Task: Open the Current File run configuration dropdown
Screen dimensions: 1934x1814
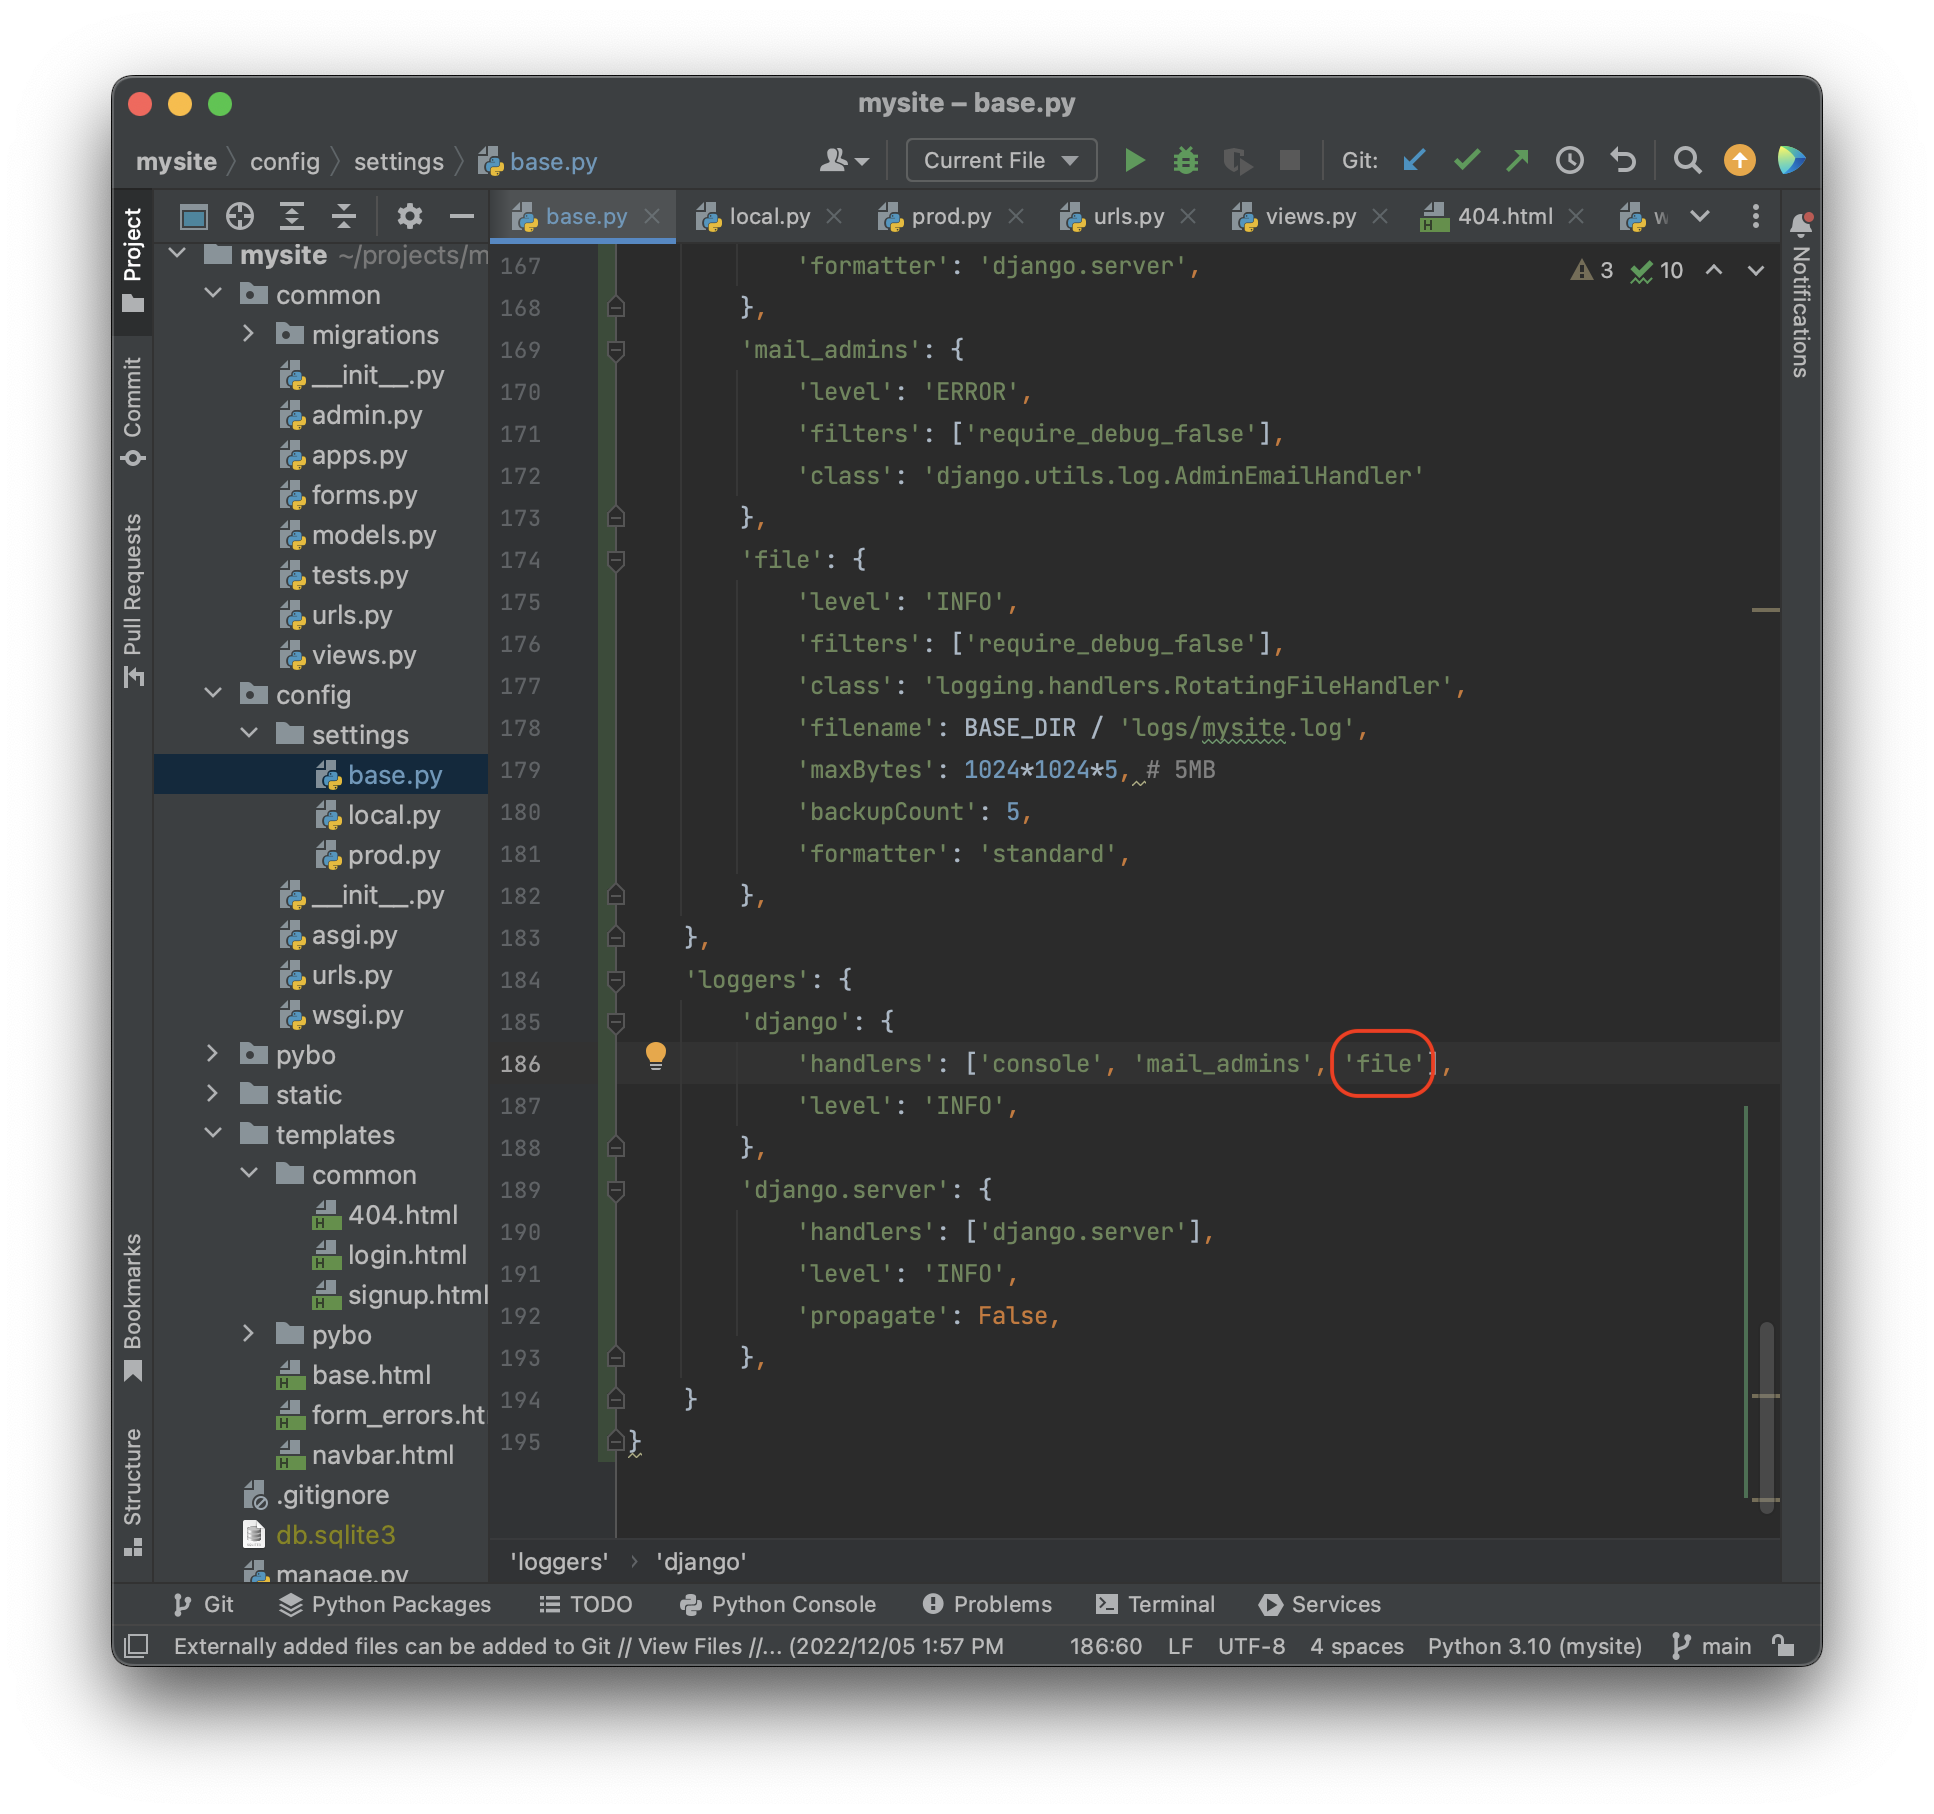Action: (x=1000, y=160)
